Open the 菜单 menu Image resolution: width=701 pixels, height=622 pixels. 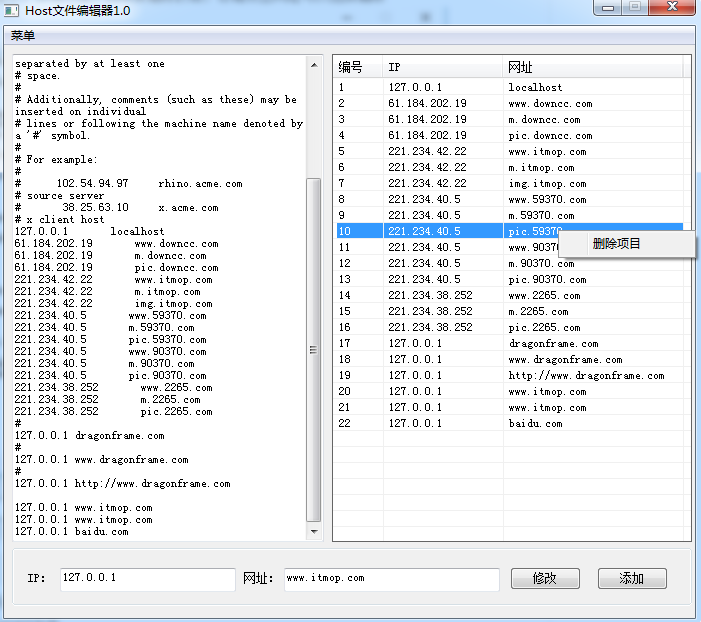pyautogui.click(x=23, y=36)
